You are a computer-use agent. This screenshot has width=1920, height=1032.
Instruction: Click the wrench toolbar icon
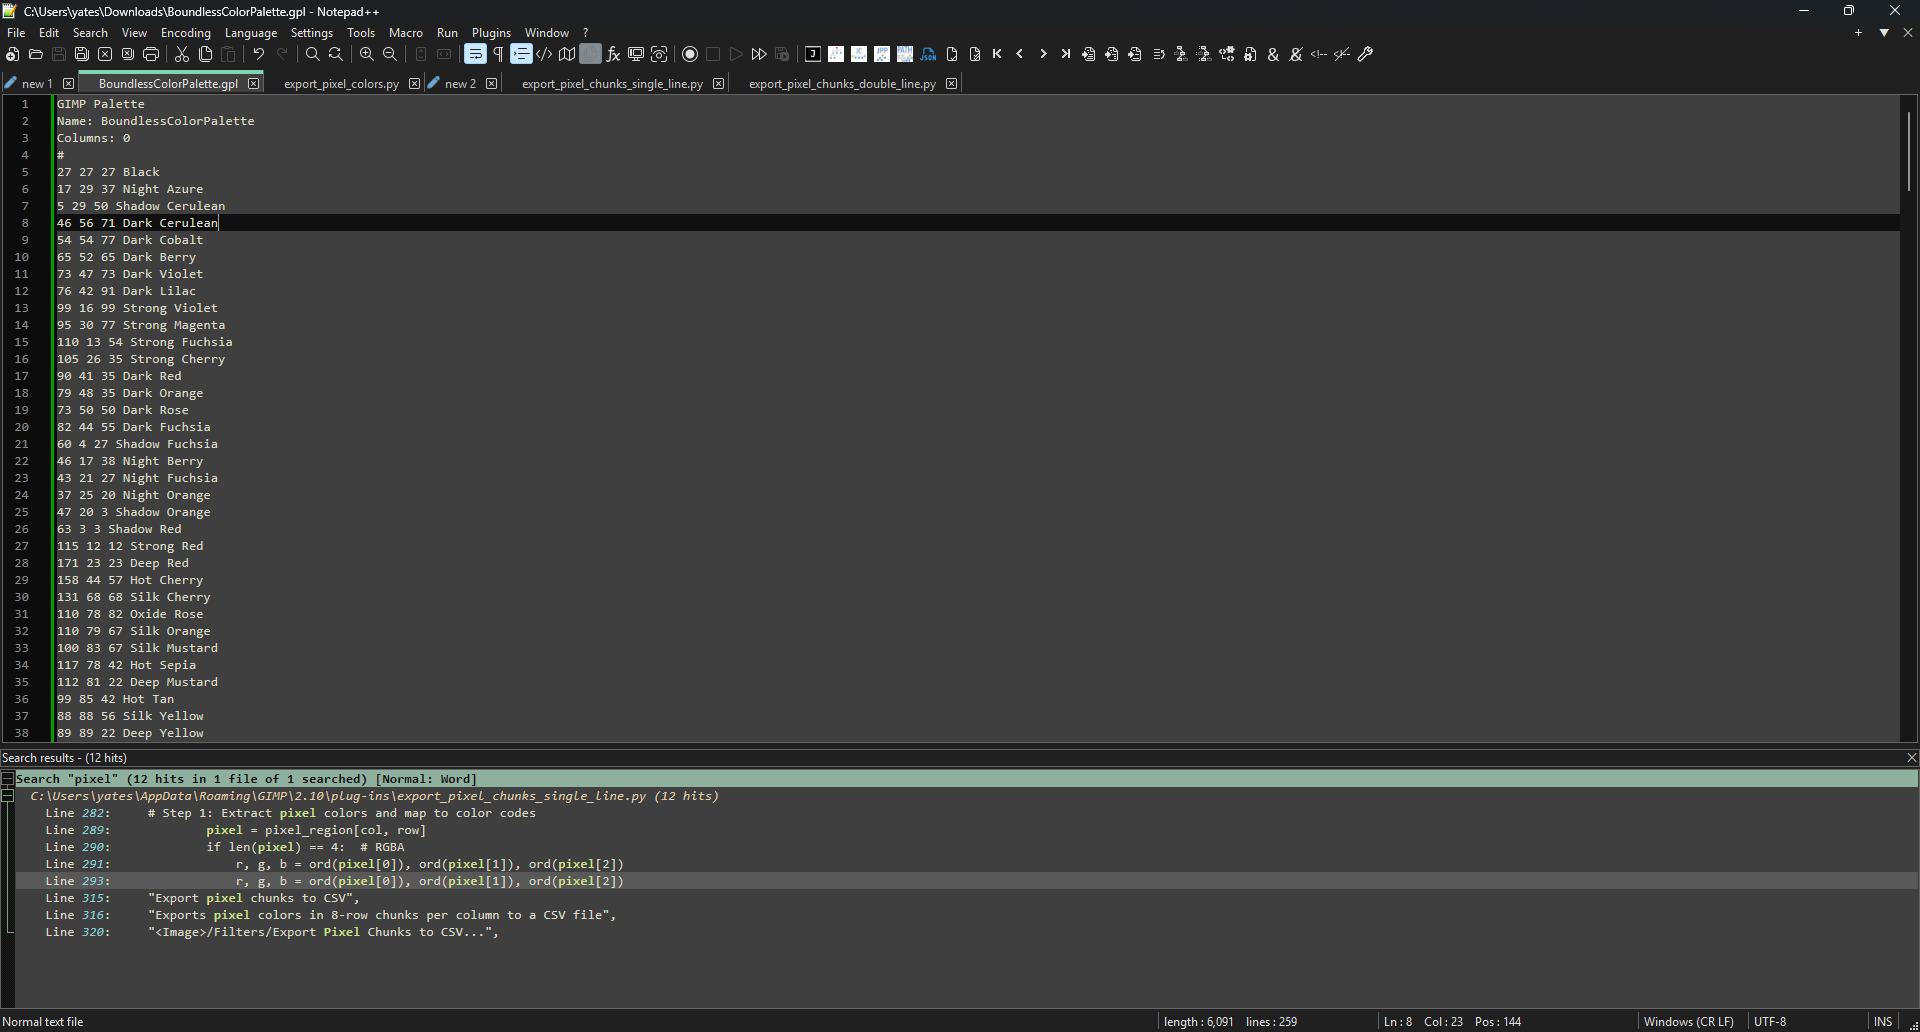(x=1365, y=54)
